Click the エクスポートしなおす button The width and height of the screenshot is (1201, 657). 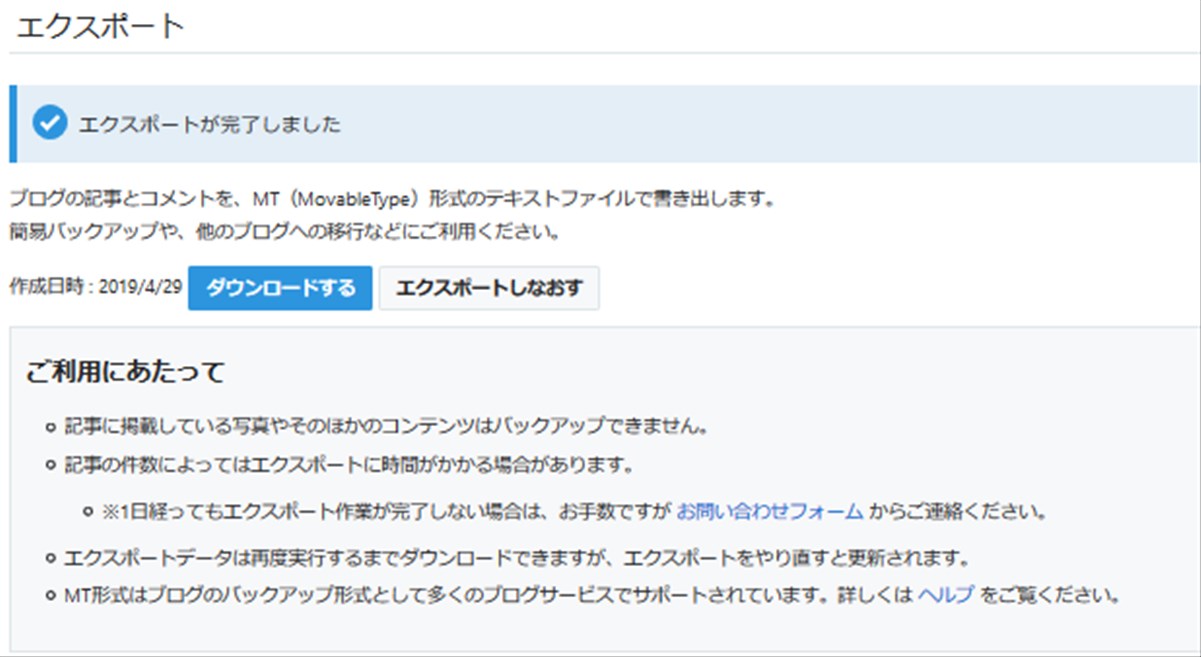tap(489, 288)
